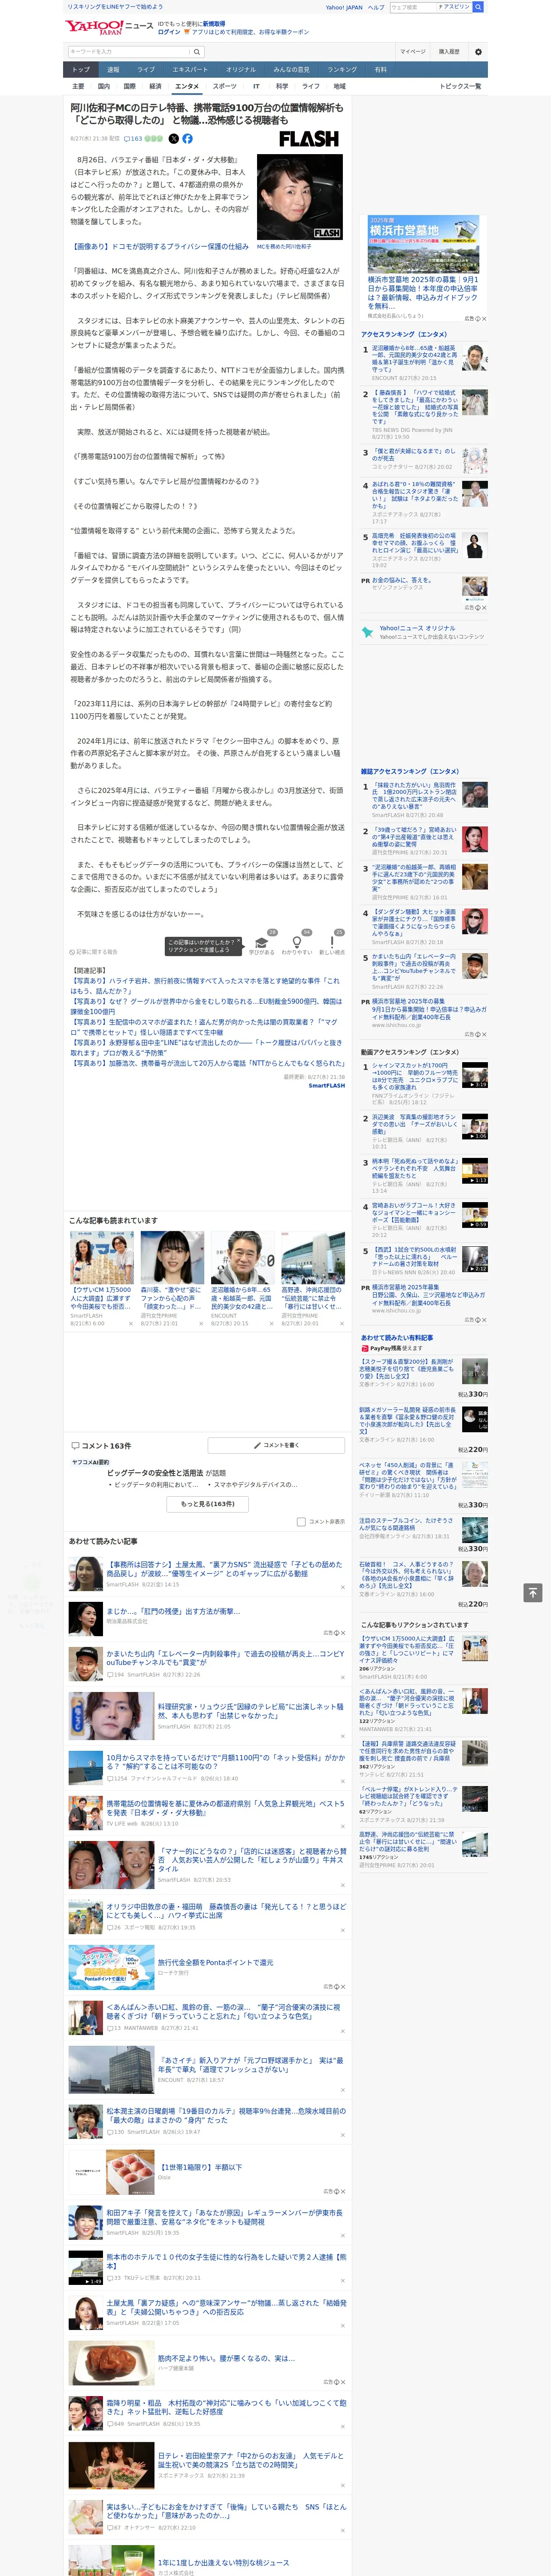This screenshot has width=551, height=2576.
Task: Open settings via the gear icon
Action: 478,51
